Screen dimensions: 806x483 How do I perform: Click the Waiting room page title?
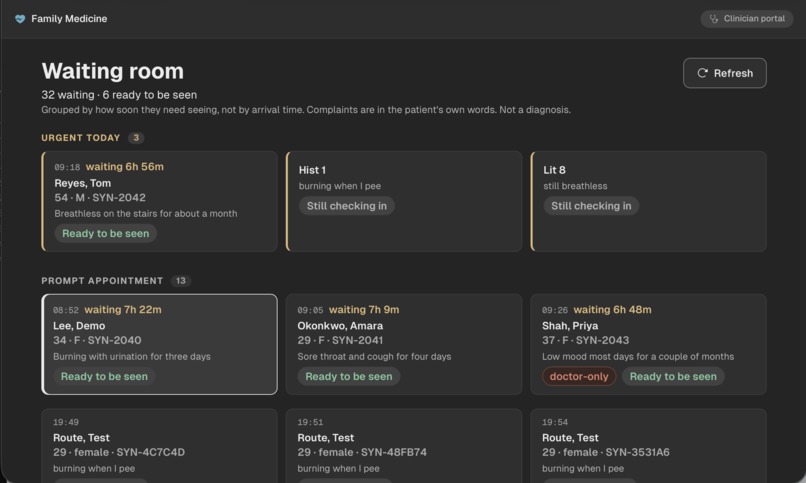click(113, 71)
